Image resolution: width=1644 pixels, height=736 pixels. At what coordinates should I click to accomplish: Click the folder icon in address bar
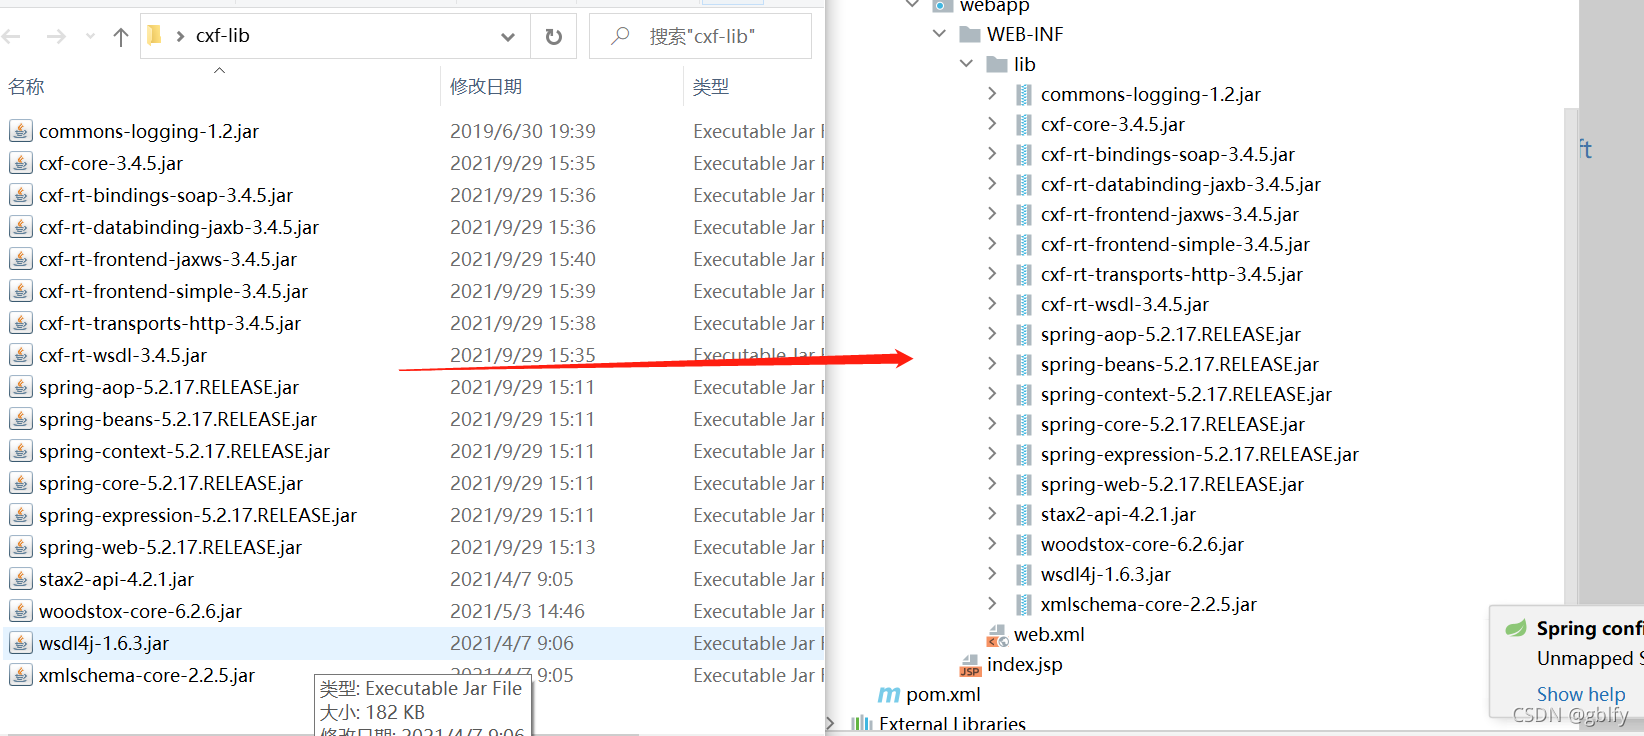pos(154,36)
